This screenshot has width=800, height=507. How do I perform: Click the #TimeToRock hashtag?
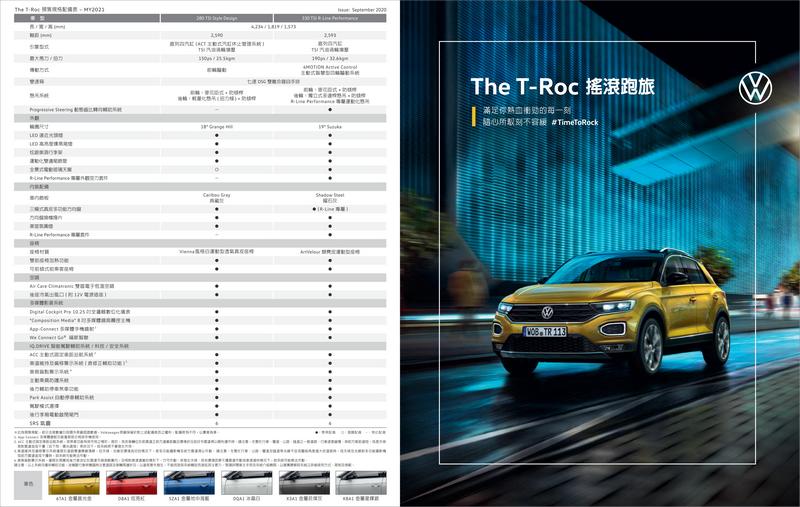574,122
